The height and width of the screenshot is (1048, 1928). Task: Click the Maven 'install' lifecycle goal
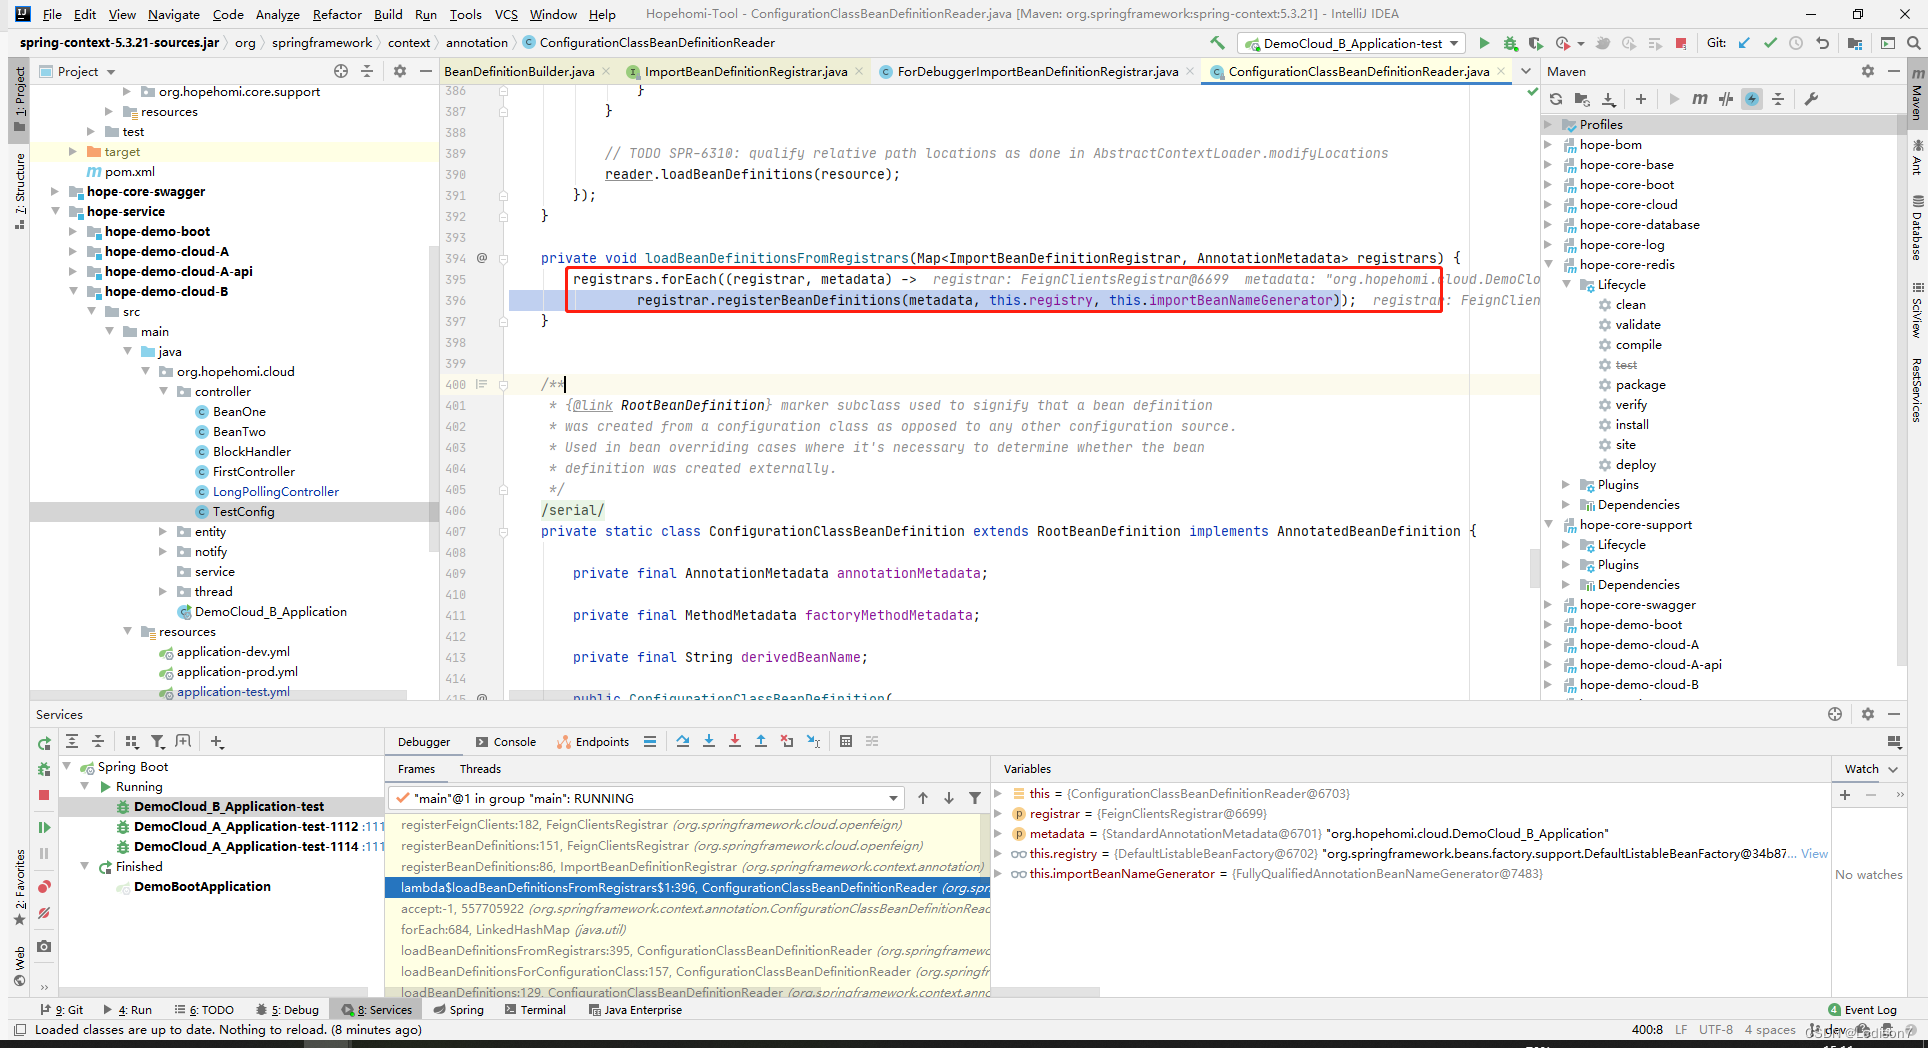pos(1632,425)
